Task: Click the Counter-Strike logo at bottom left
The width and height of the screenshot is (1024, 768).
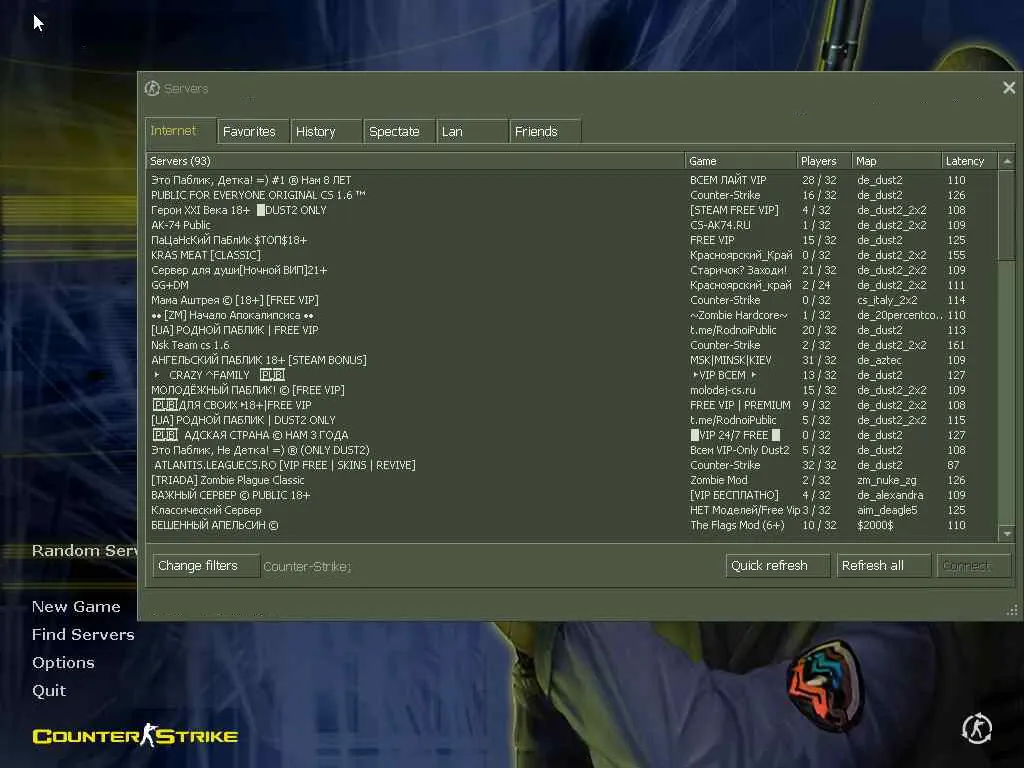Action: point(135,736)
